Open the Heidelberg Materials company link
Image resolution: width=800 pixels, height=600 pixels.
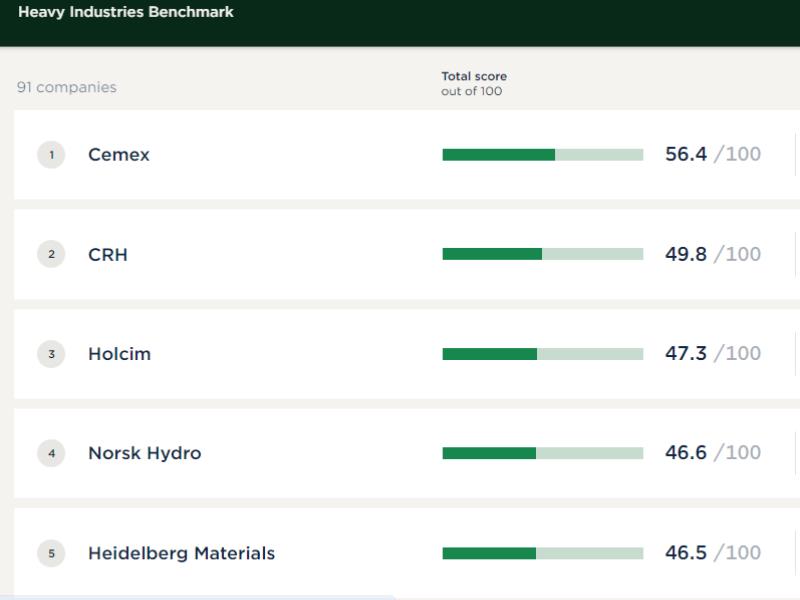point(181,553)
